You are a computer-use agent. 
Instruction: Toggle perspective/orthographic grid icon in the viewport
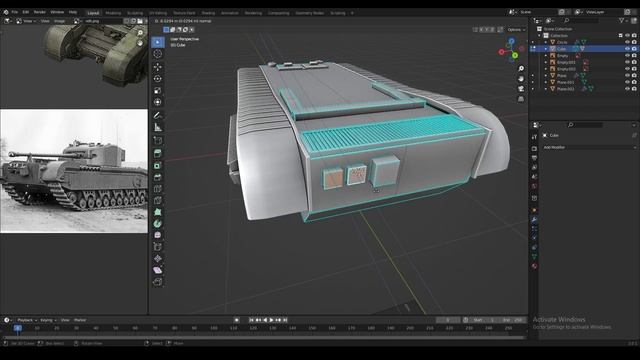(521, 99)
